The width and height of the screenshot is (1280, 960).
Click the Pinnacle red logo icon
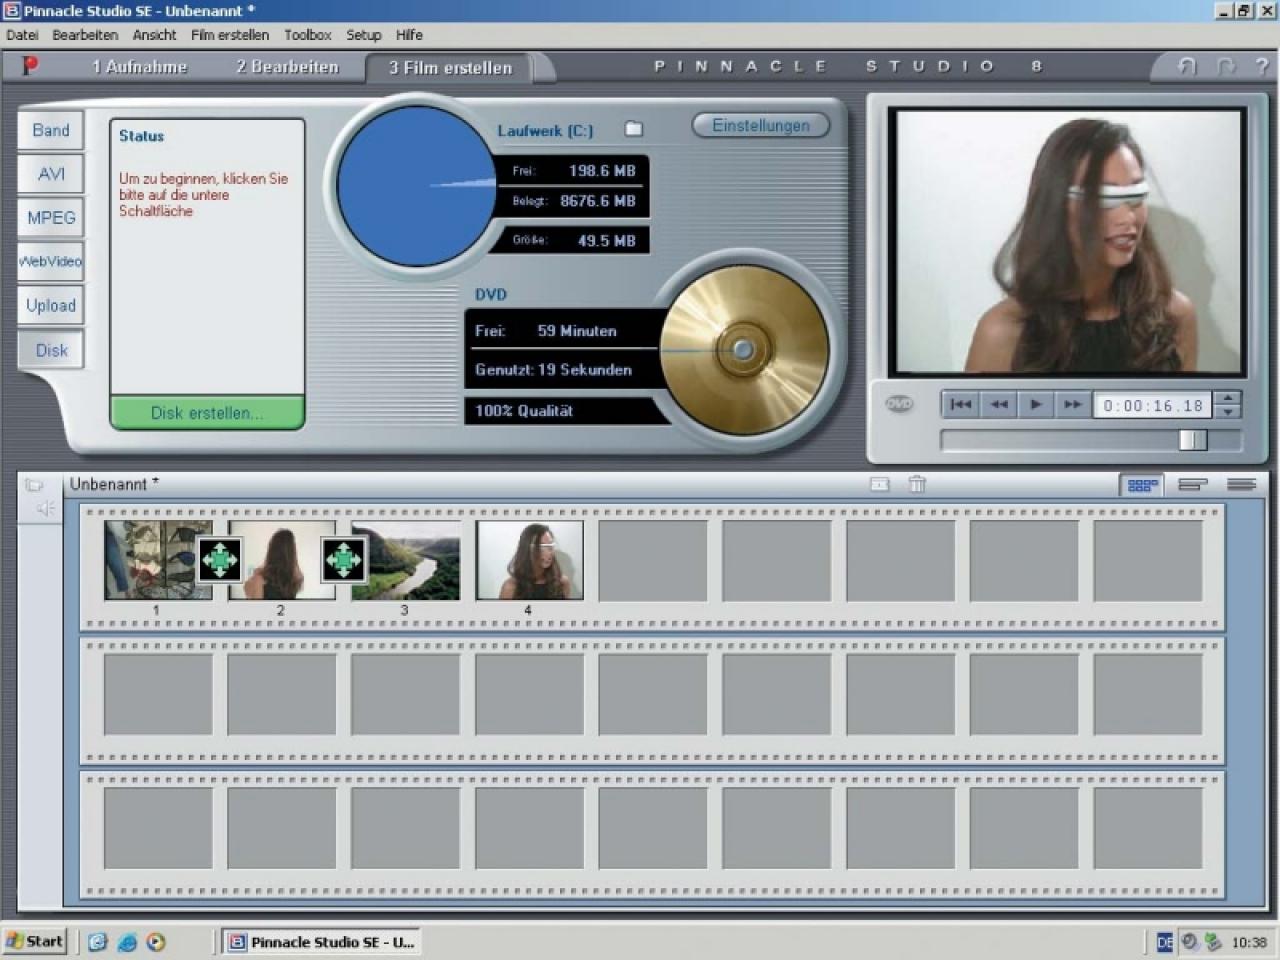click(x=30, y=66)
